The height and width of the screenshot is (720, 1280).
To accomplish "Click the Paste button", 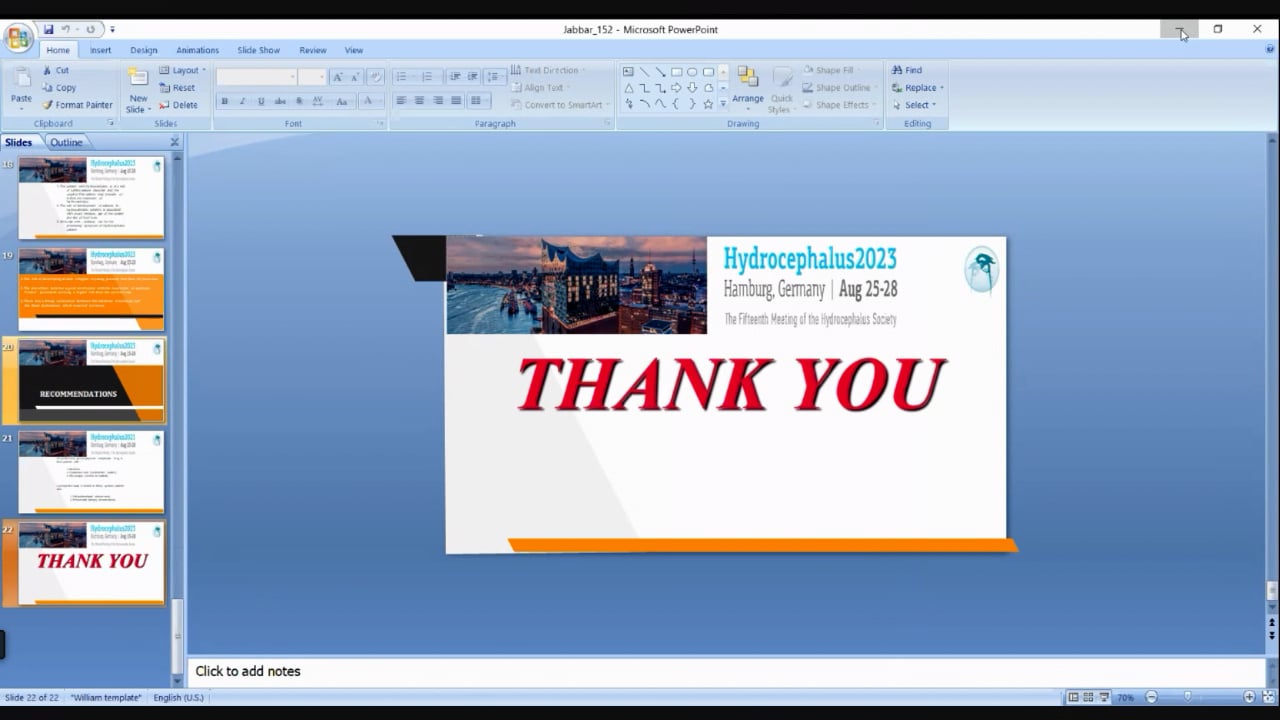I will [x=21, y=86].
